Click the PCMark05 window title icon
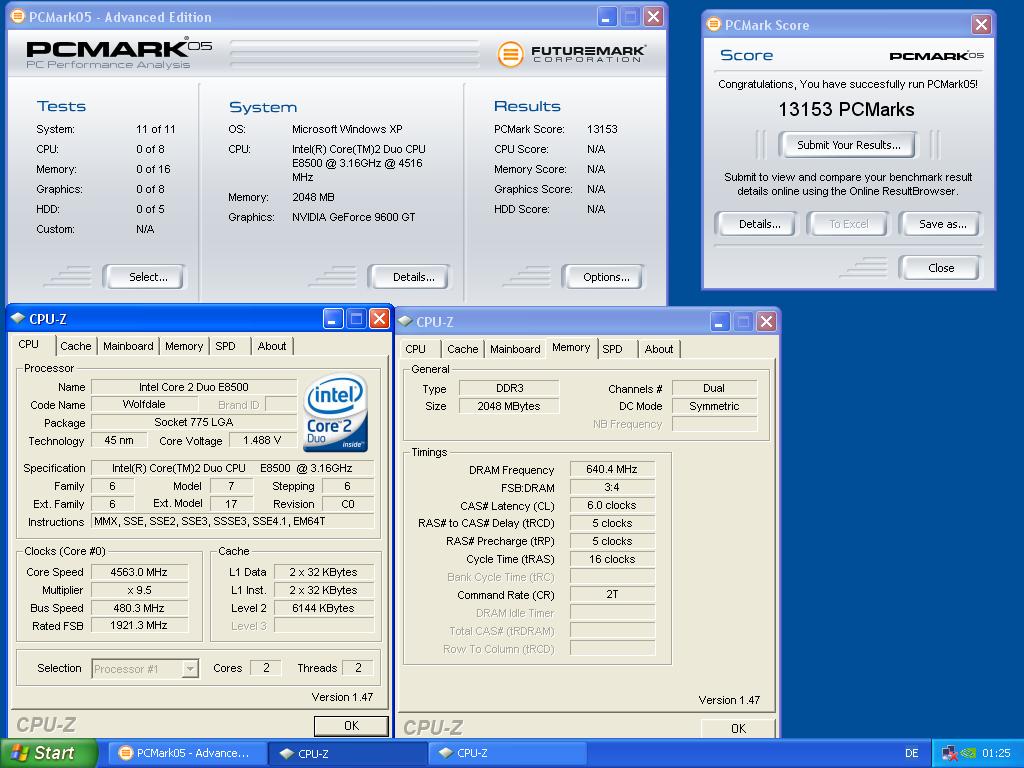 (18, 16)
